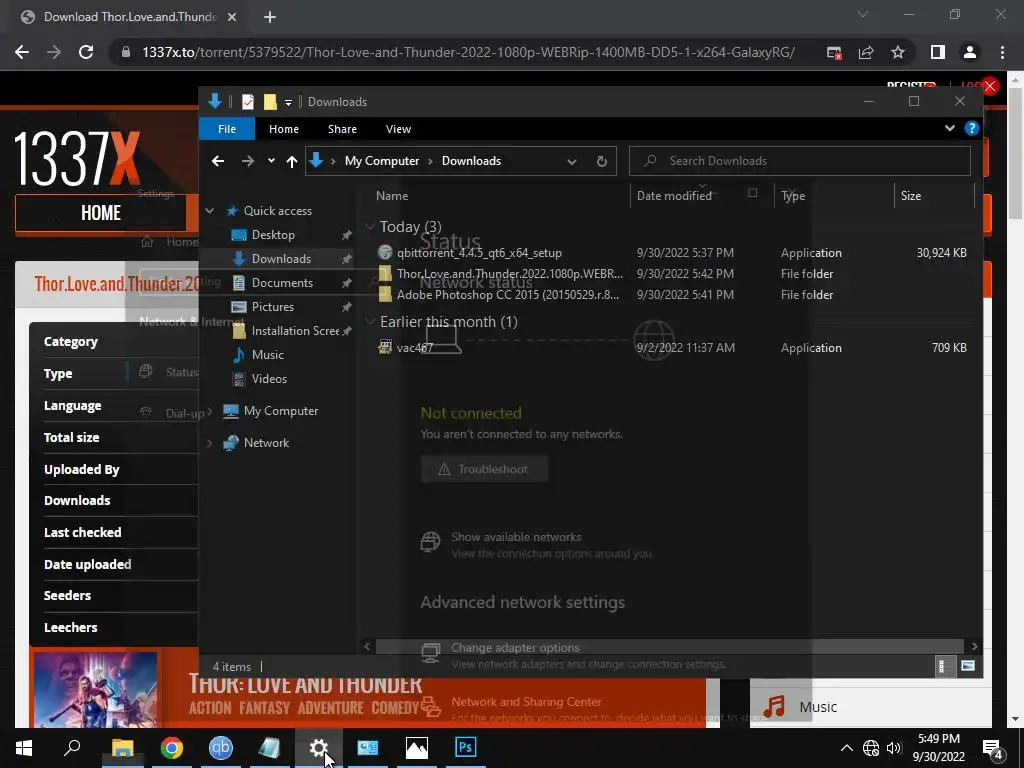Select Thor.Love.and.Thunder.2022.1080p folder
1024x768 pixels.
click(x=509, y=274)
